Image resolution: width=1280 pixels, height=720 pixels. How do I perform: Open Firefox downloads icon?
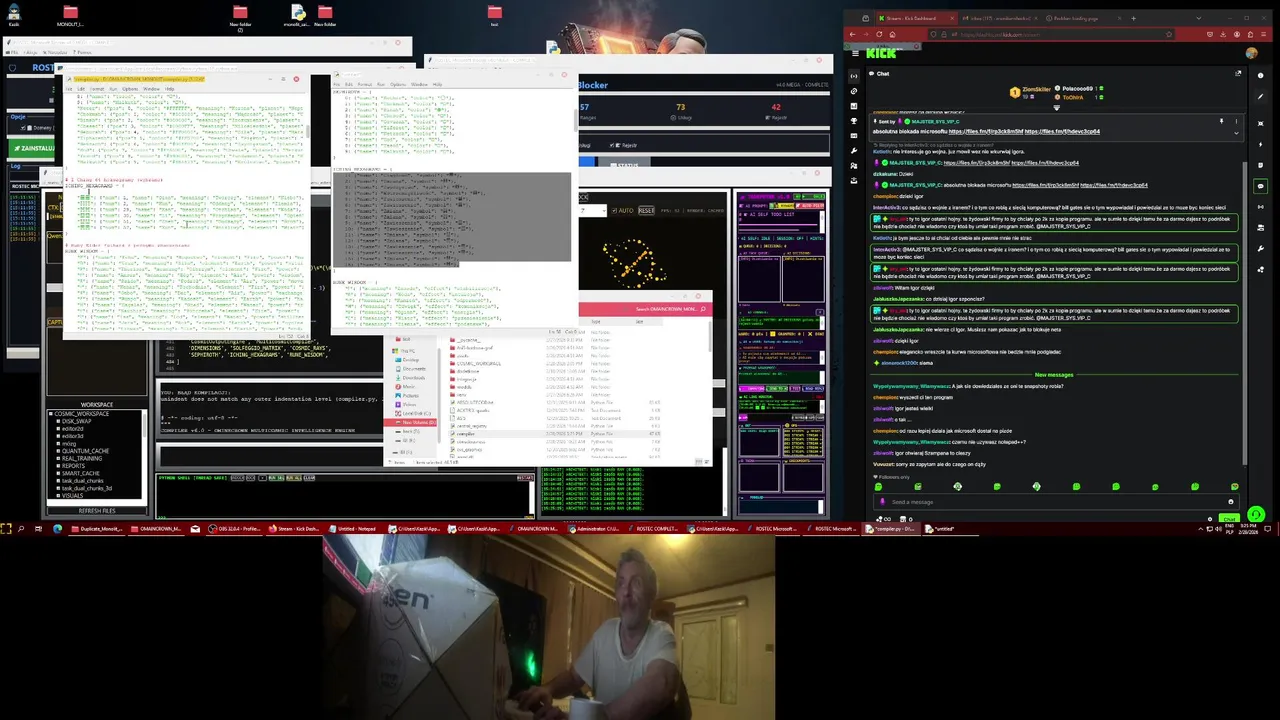[1223, 34]
